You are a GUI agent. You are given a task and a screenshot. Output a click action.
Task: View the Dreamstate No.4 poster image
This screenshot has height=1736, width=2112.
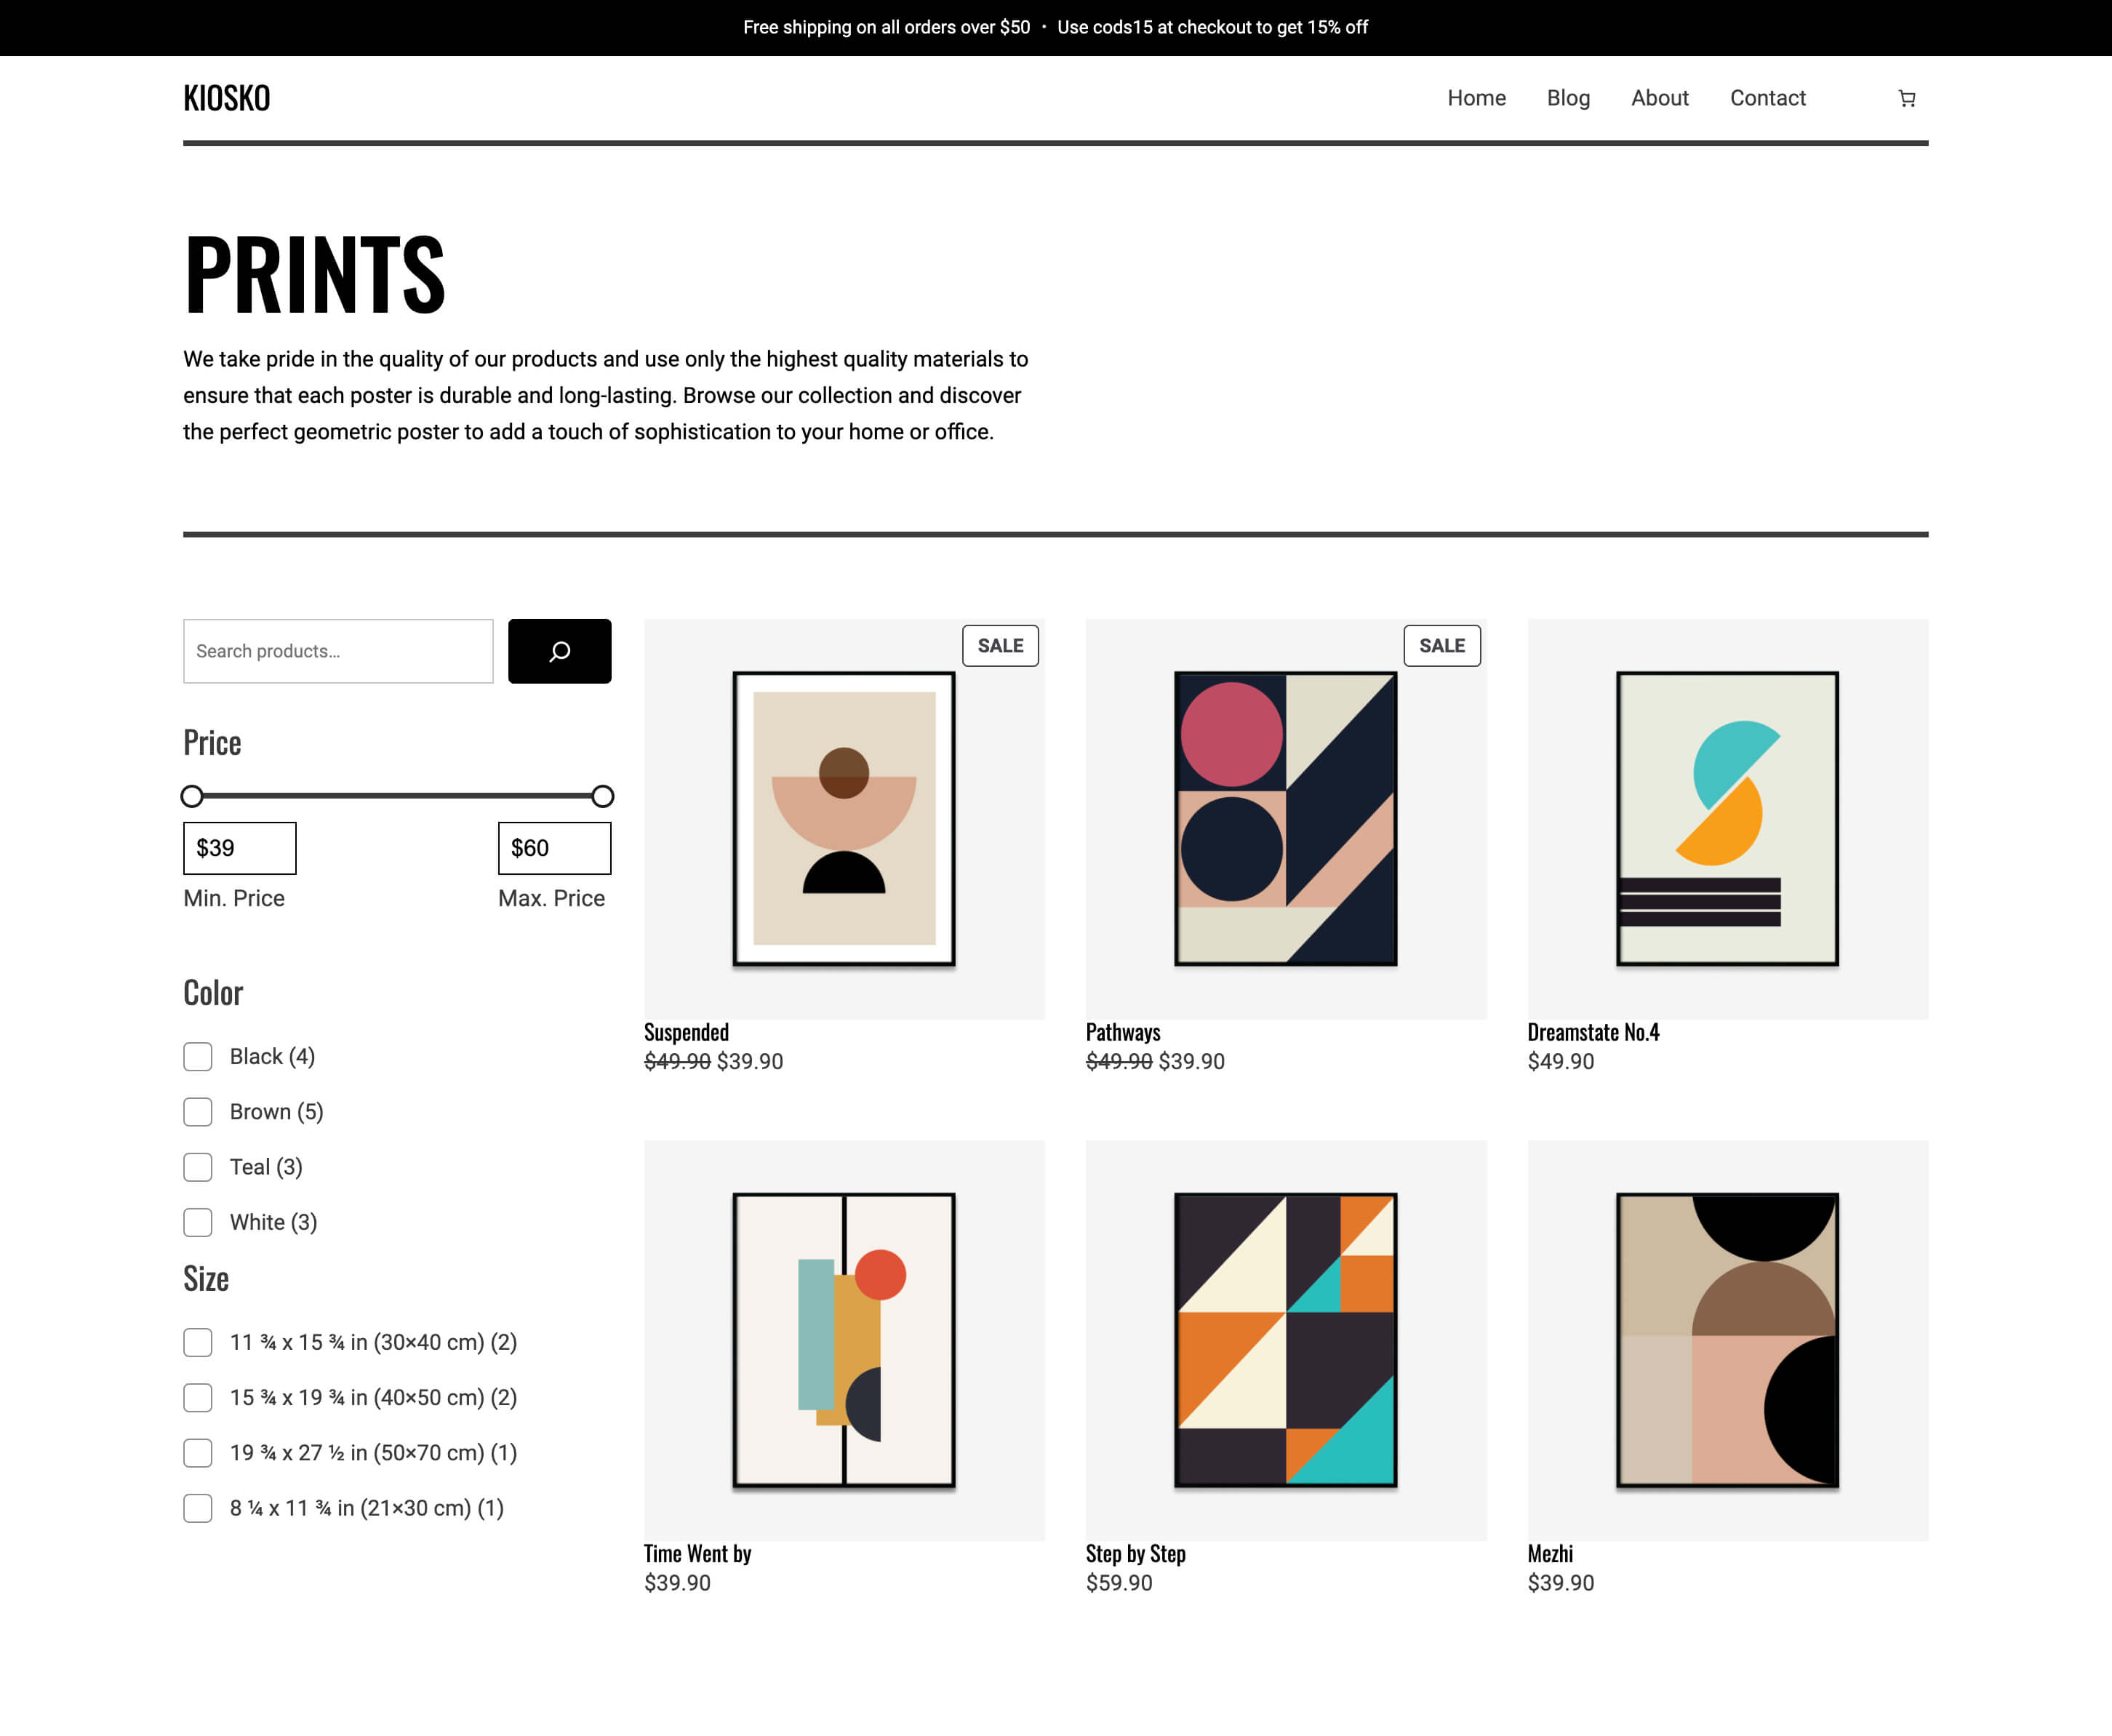[1727, 818]
